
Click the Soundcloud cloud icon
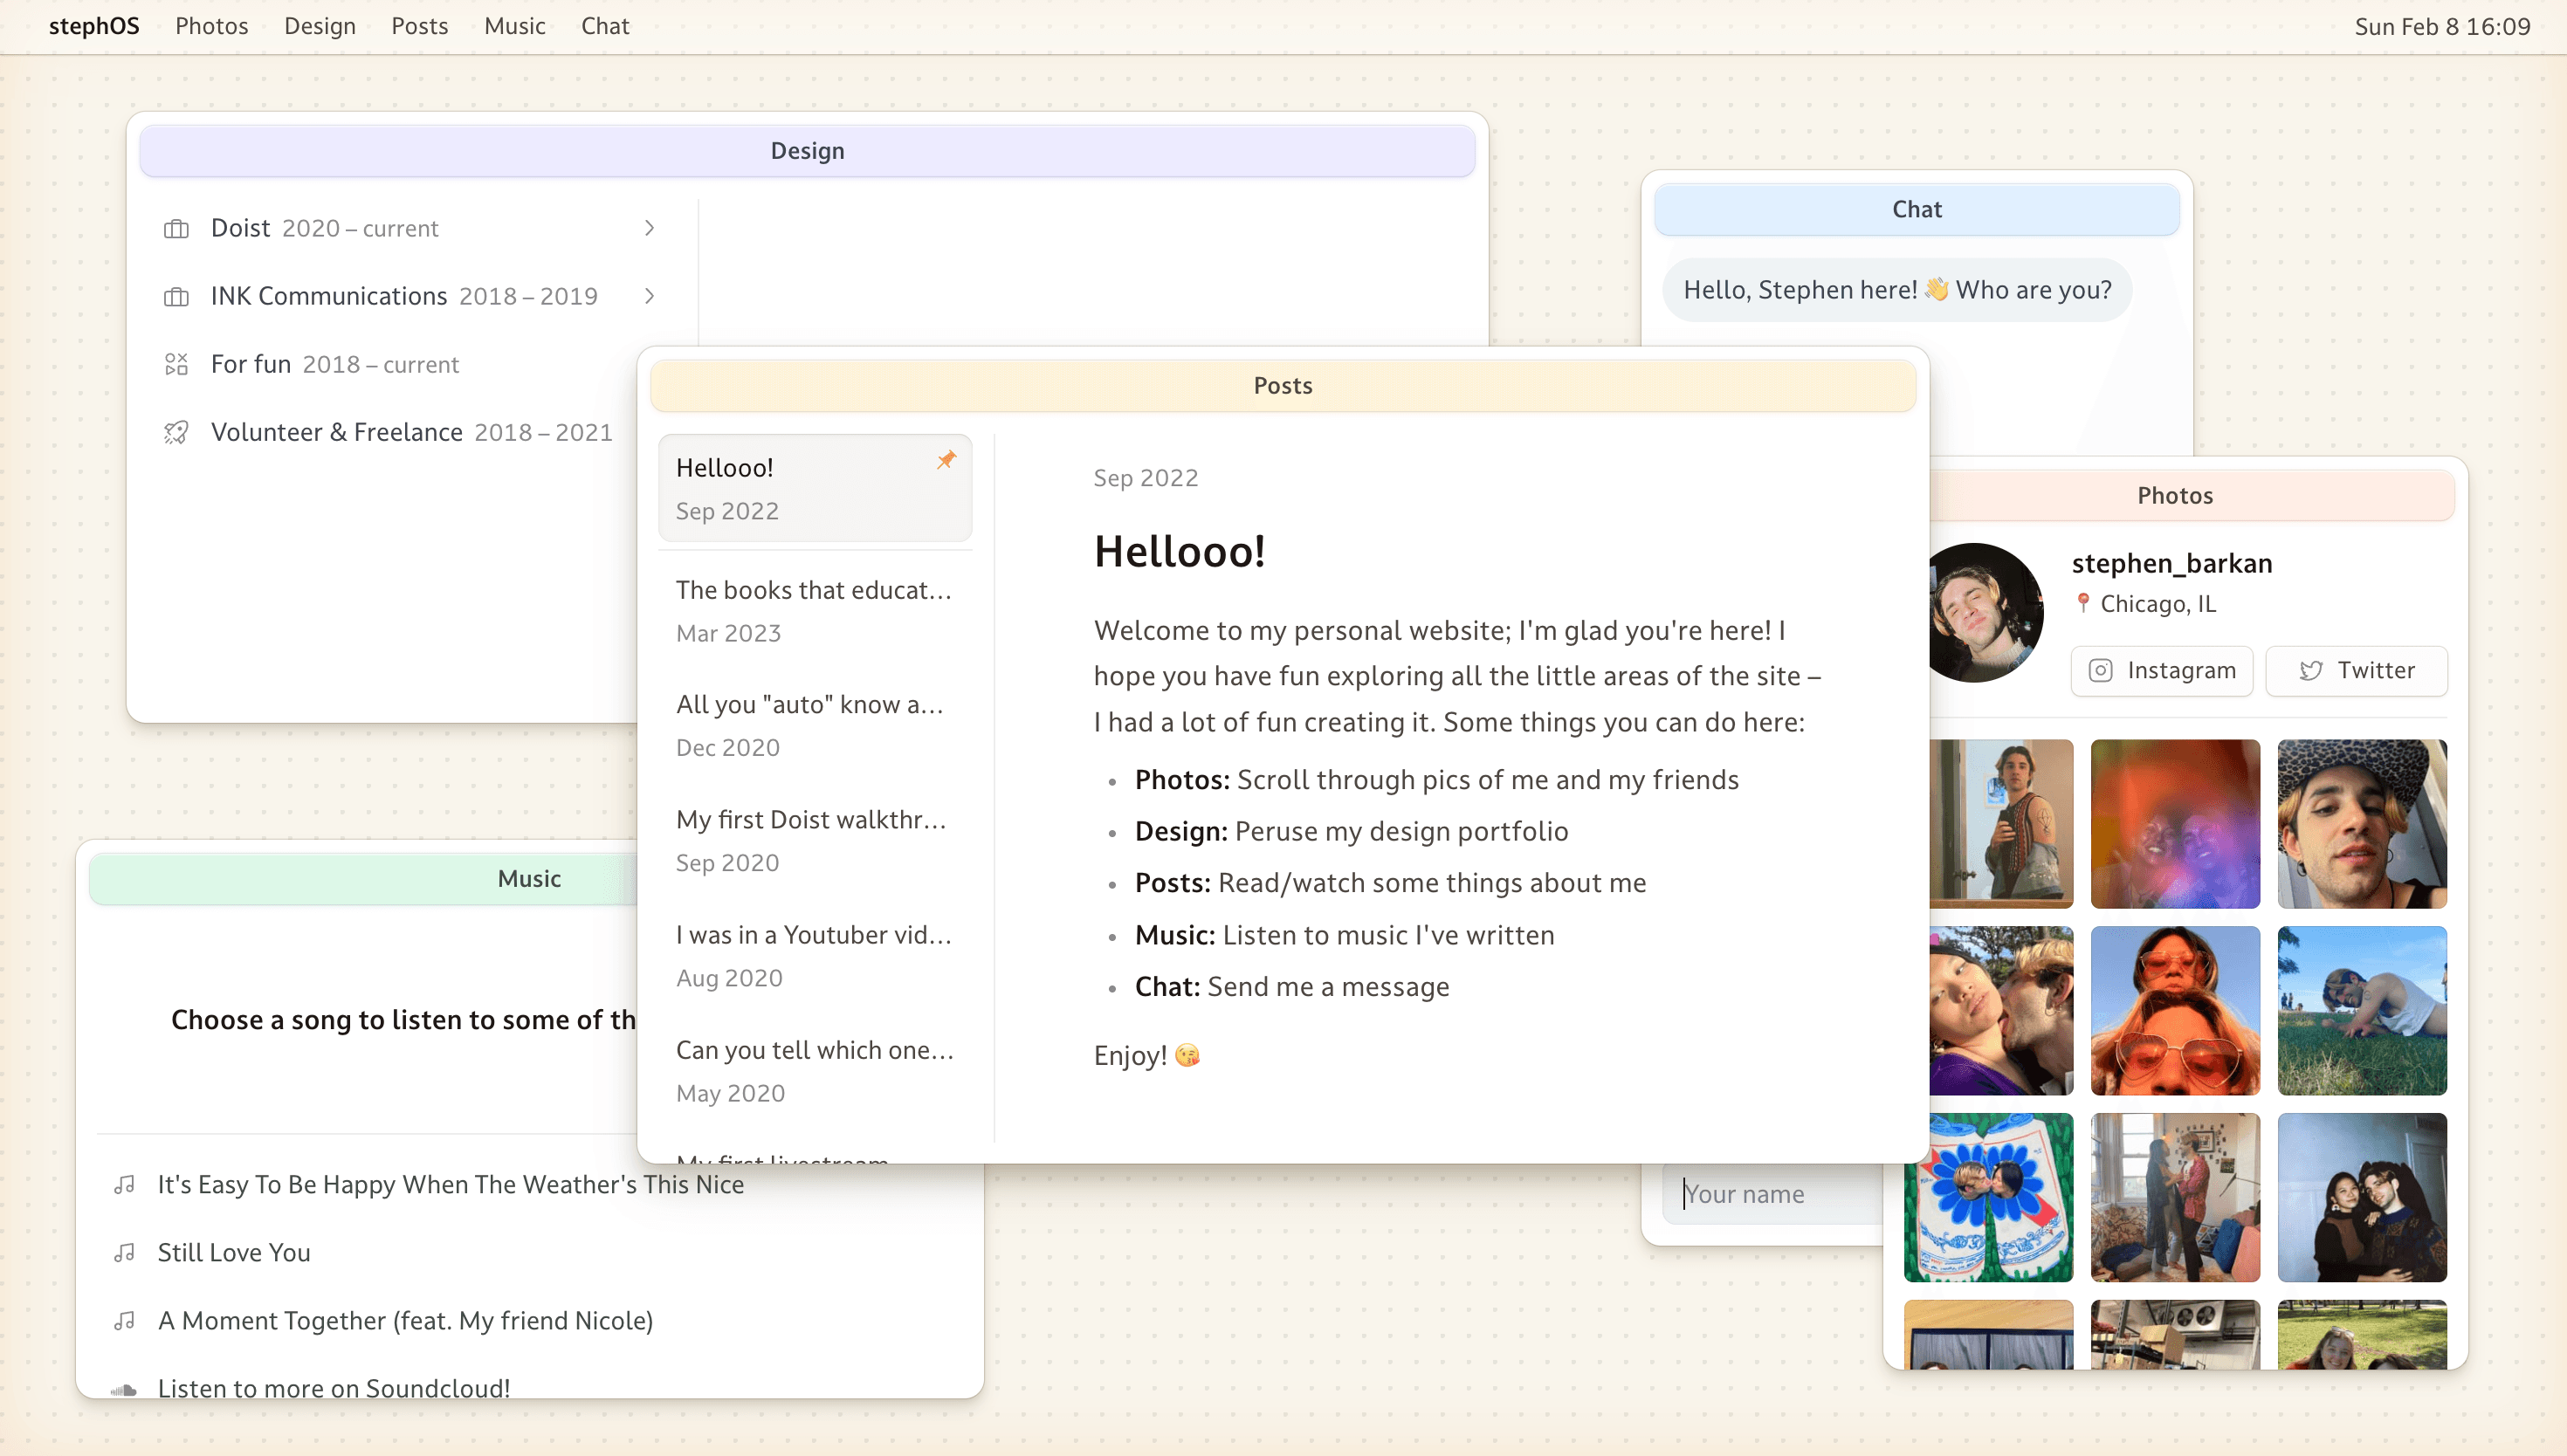(124, 1389)
